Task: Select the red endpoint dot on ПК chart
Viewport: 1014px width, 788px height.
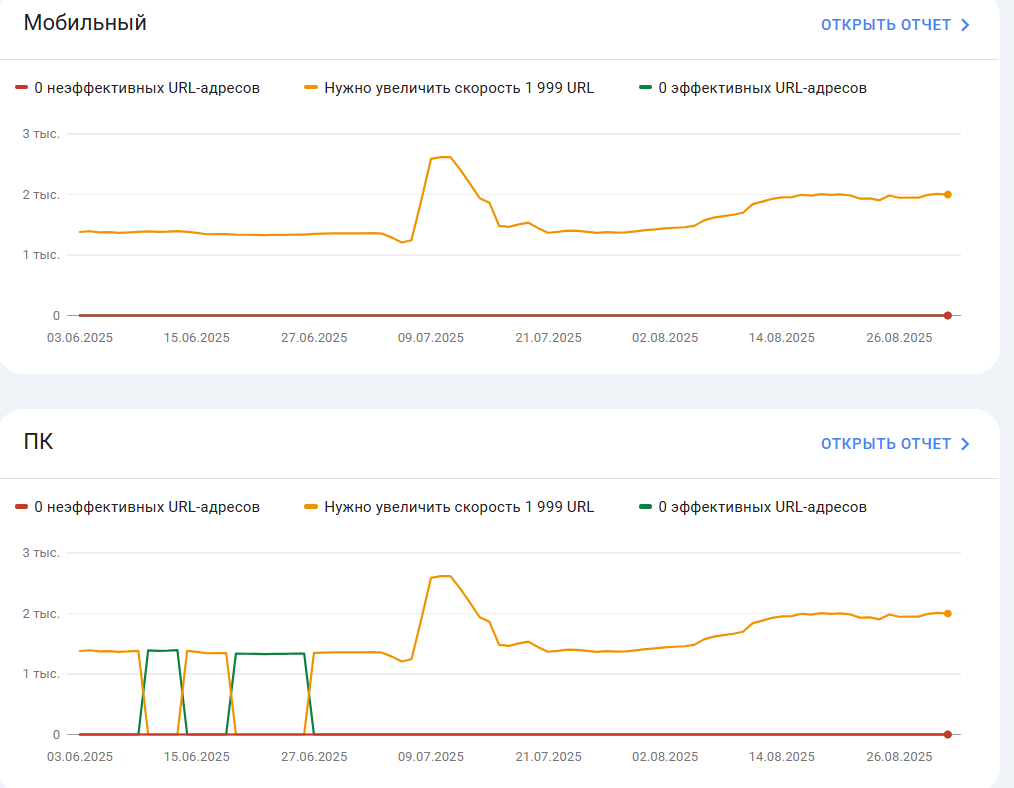Action: tap(947, 734)
